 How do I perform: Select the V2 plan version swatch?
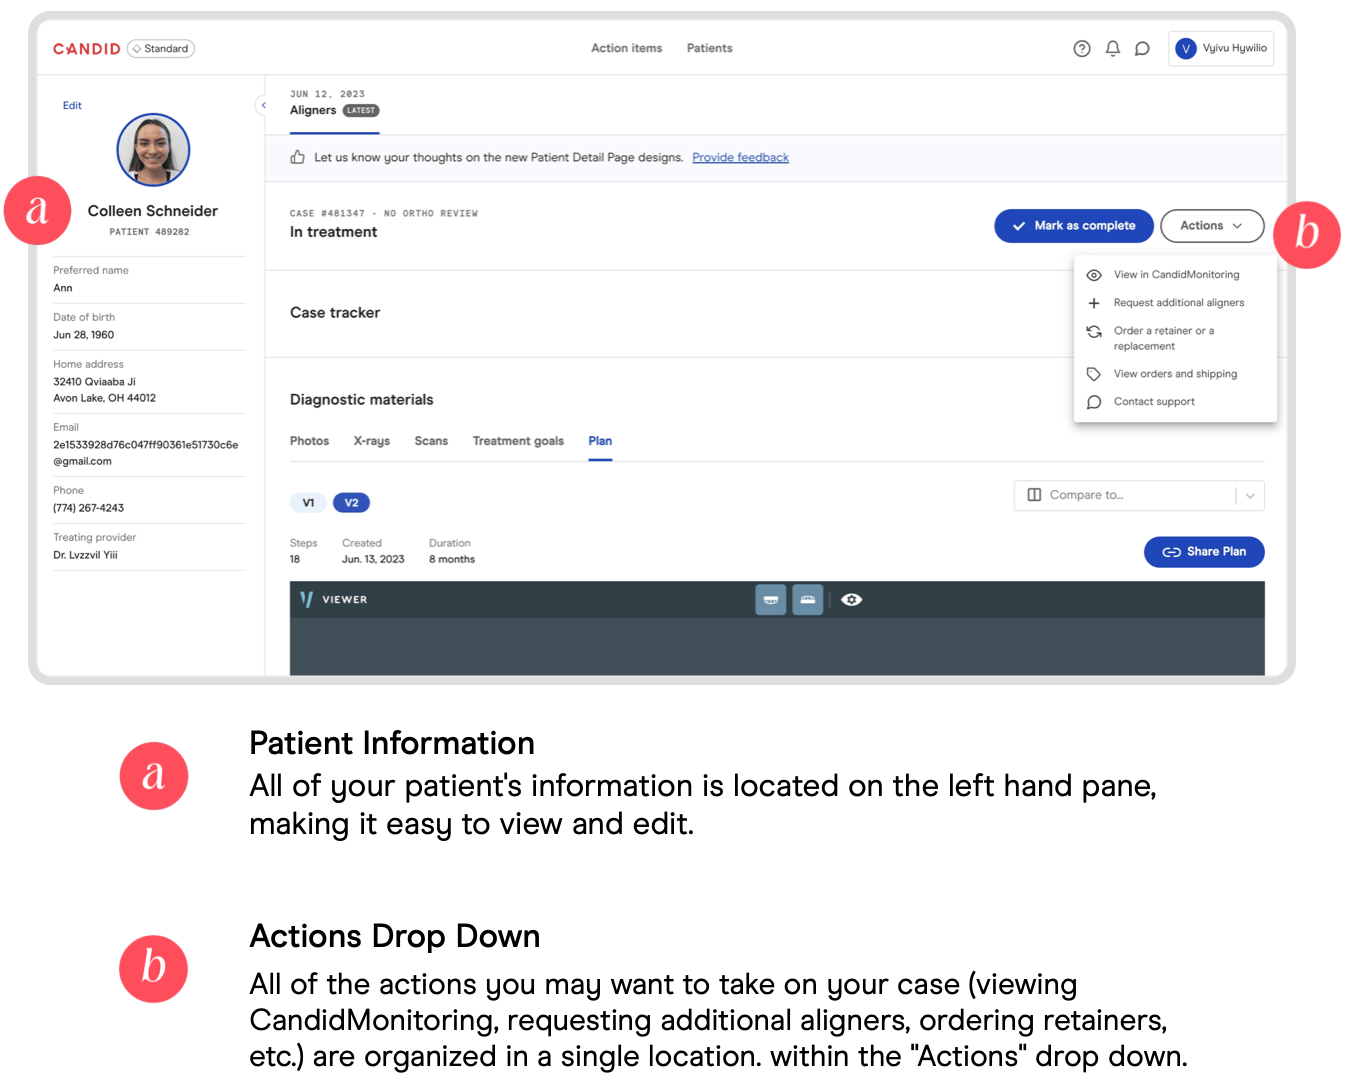[351, 502]
